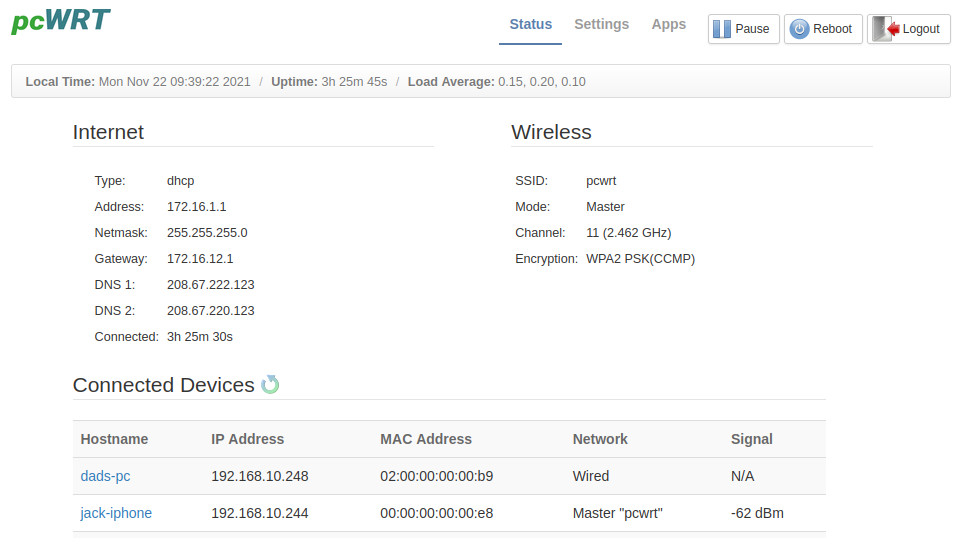The image size is (967, 538).
Task: Open the dads-pc hostname link
Action: click(105, 476)
